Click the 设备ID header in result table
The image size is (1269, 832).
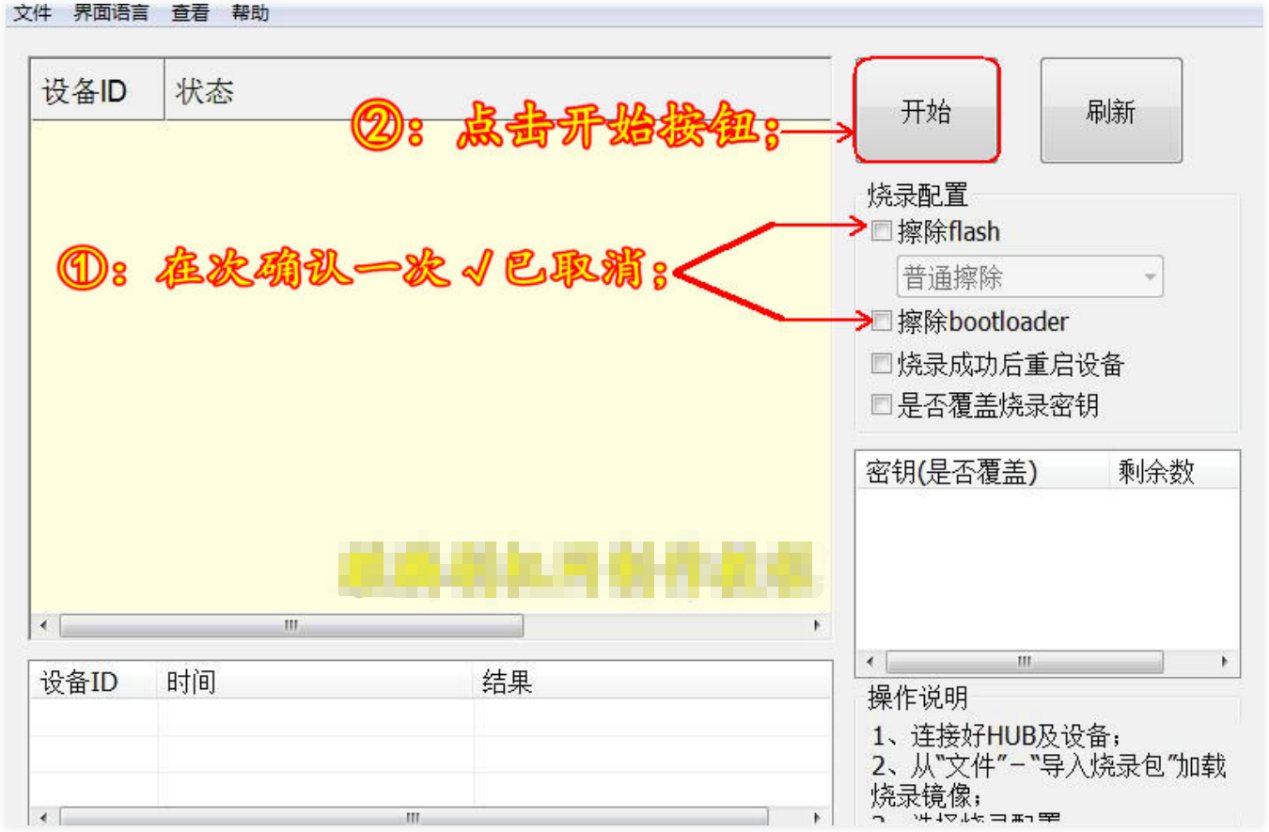point(94,682)
